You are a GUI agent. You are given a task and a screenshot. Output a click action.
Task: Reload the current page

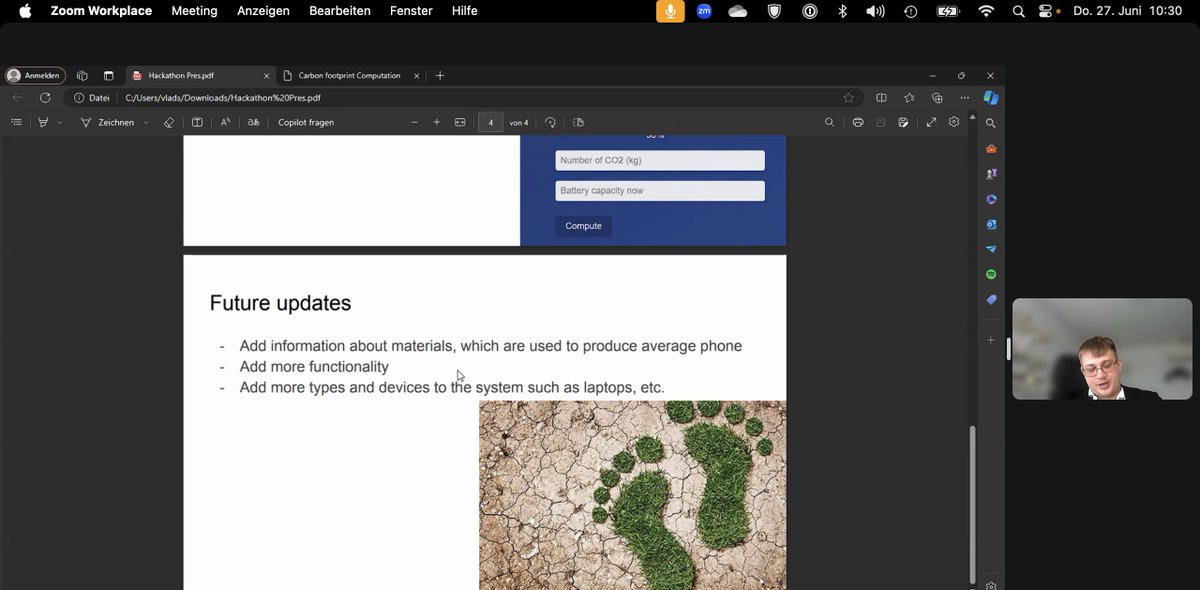(45, 98)
